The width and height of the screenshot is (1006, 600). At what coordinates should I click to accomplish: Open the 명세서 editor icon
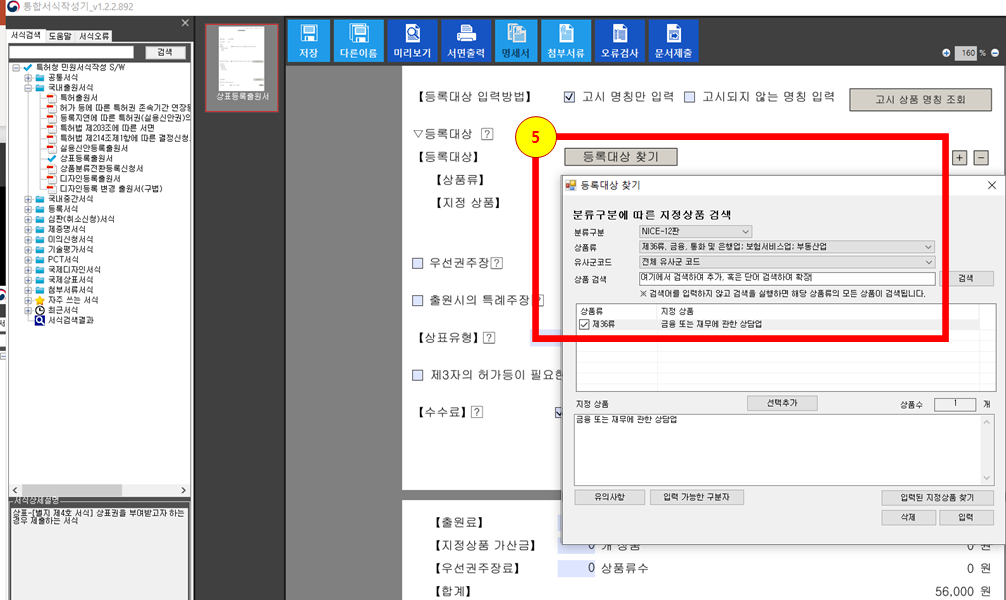click(x=516, y=40)
